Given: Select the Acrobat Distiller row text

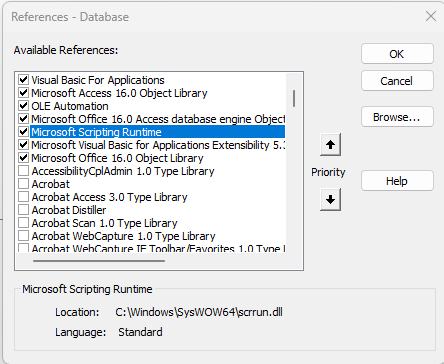Looking at the screenshot, I should tap(69, 210).
